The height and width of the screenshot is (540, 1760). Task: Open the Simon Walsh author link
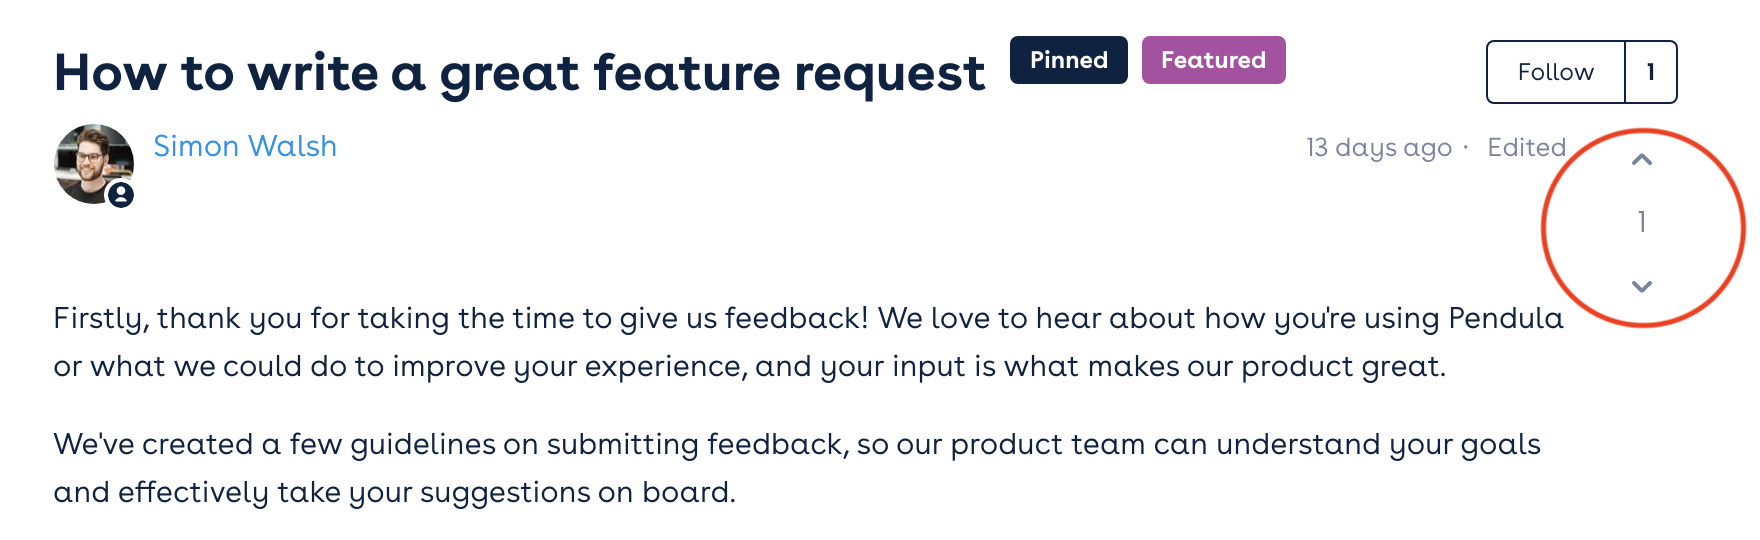point(245,146)
